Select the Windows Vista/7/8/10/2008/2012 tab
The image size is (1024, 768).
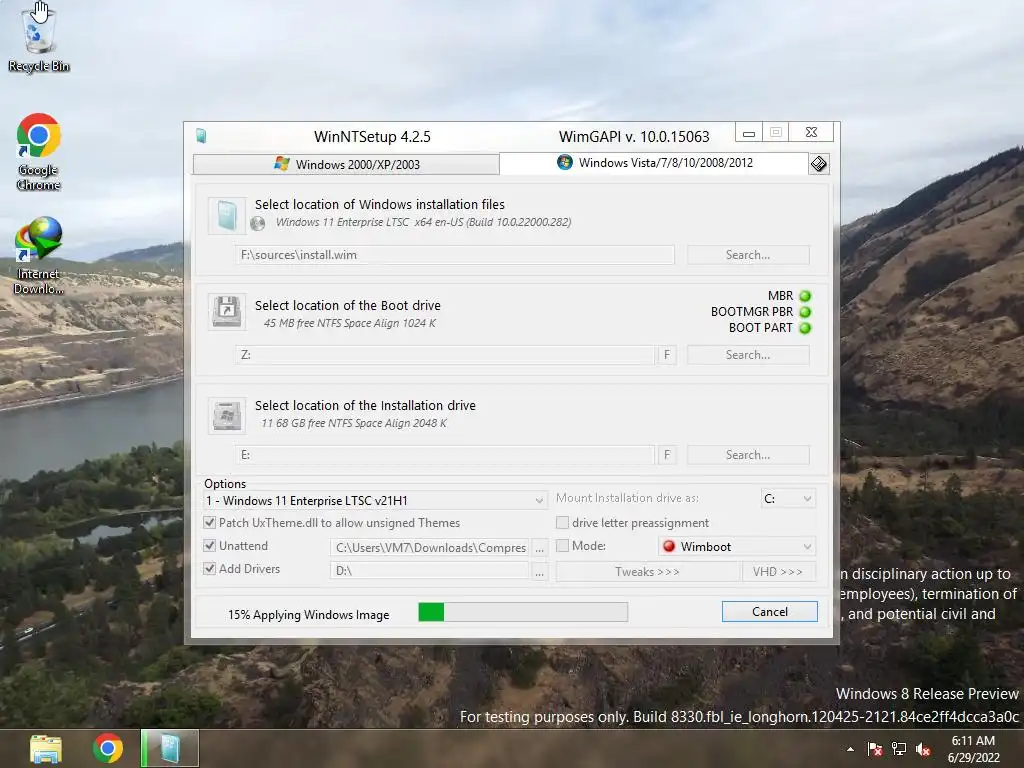pyautogui.click(x=654, y=163)
